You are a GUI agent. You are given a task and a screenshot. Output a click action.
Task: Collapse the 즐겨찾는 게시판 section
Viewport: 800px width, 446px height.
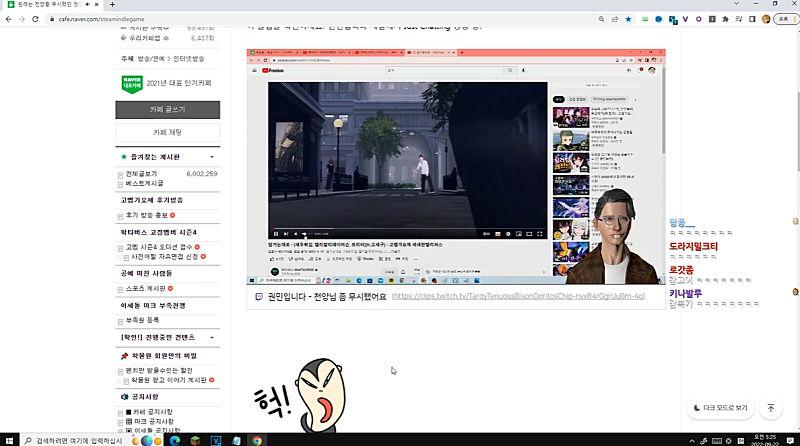[212, 157]
